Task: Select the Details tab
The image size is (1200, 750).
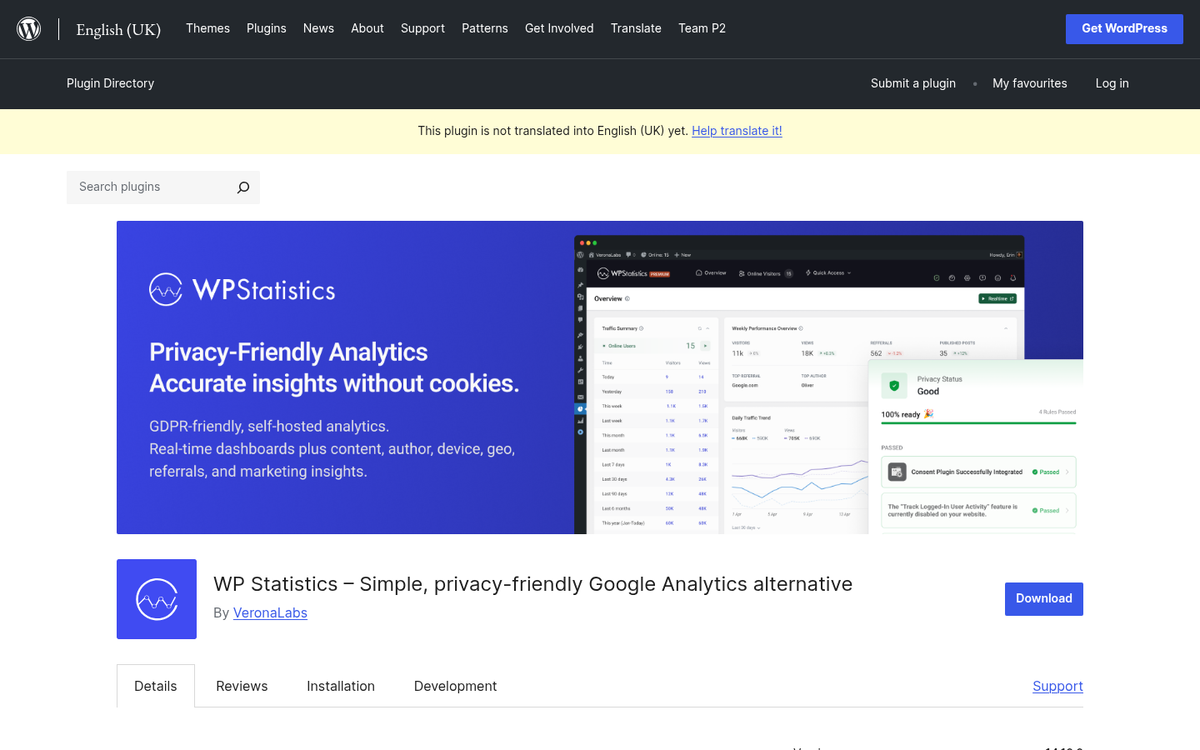Action: pyautogui.click(x=155, y=686)
